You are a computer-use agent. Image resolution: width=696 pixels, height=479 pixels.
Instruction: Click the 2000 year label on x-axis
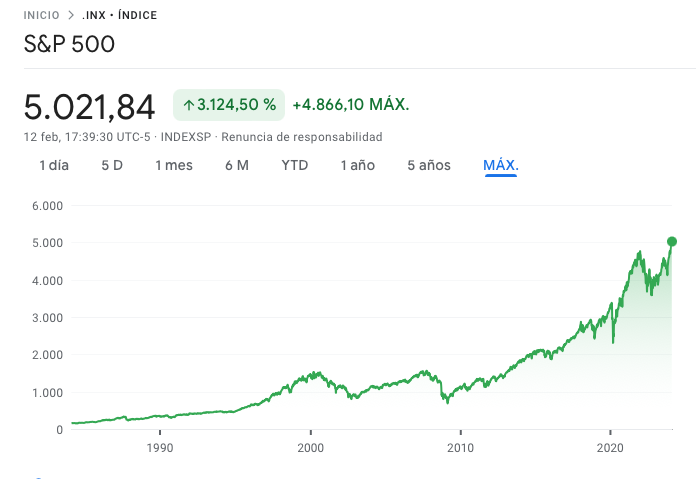point(311,449)
